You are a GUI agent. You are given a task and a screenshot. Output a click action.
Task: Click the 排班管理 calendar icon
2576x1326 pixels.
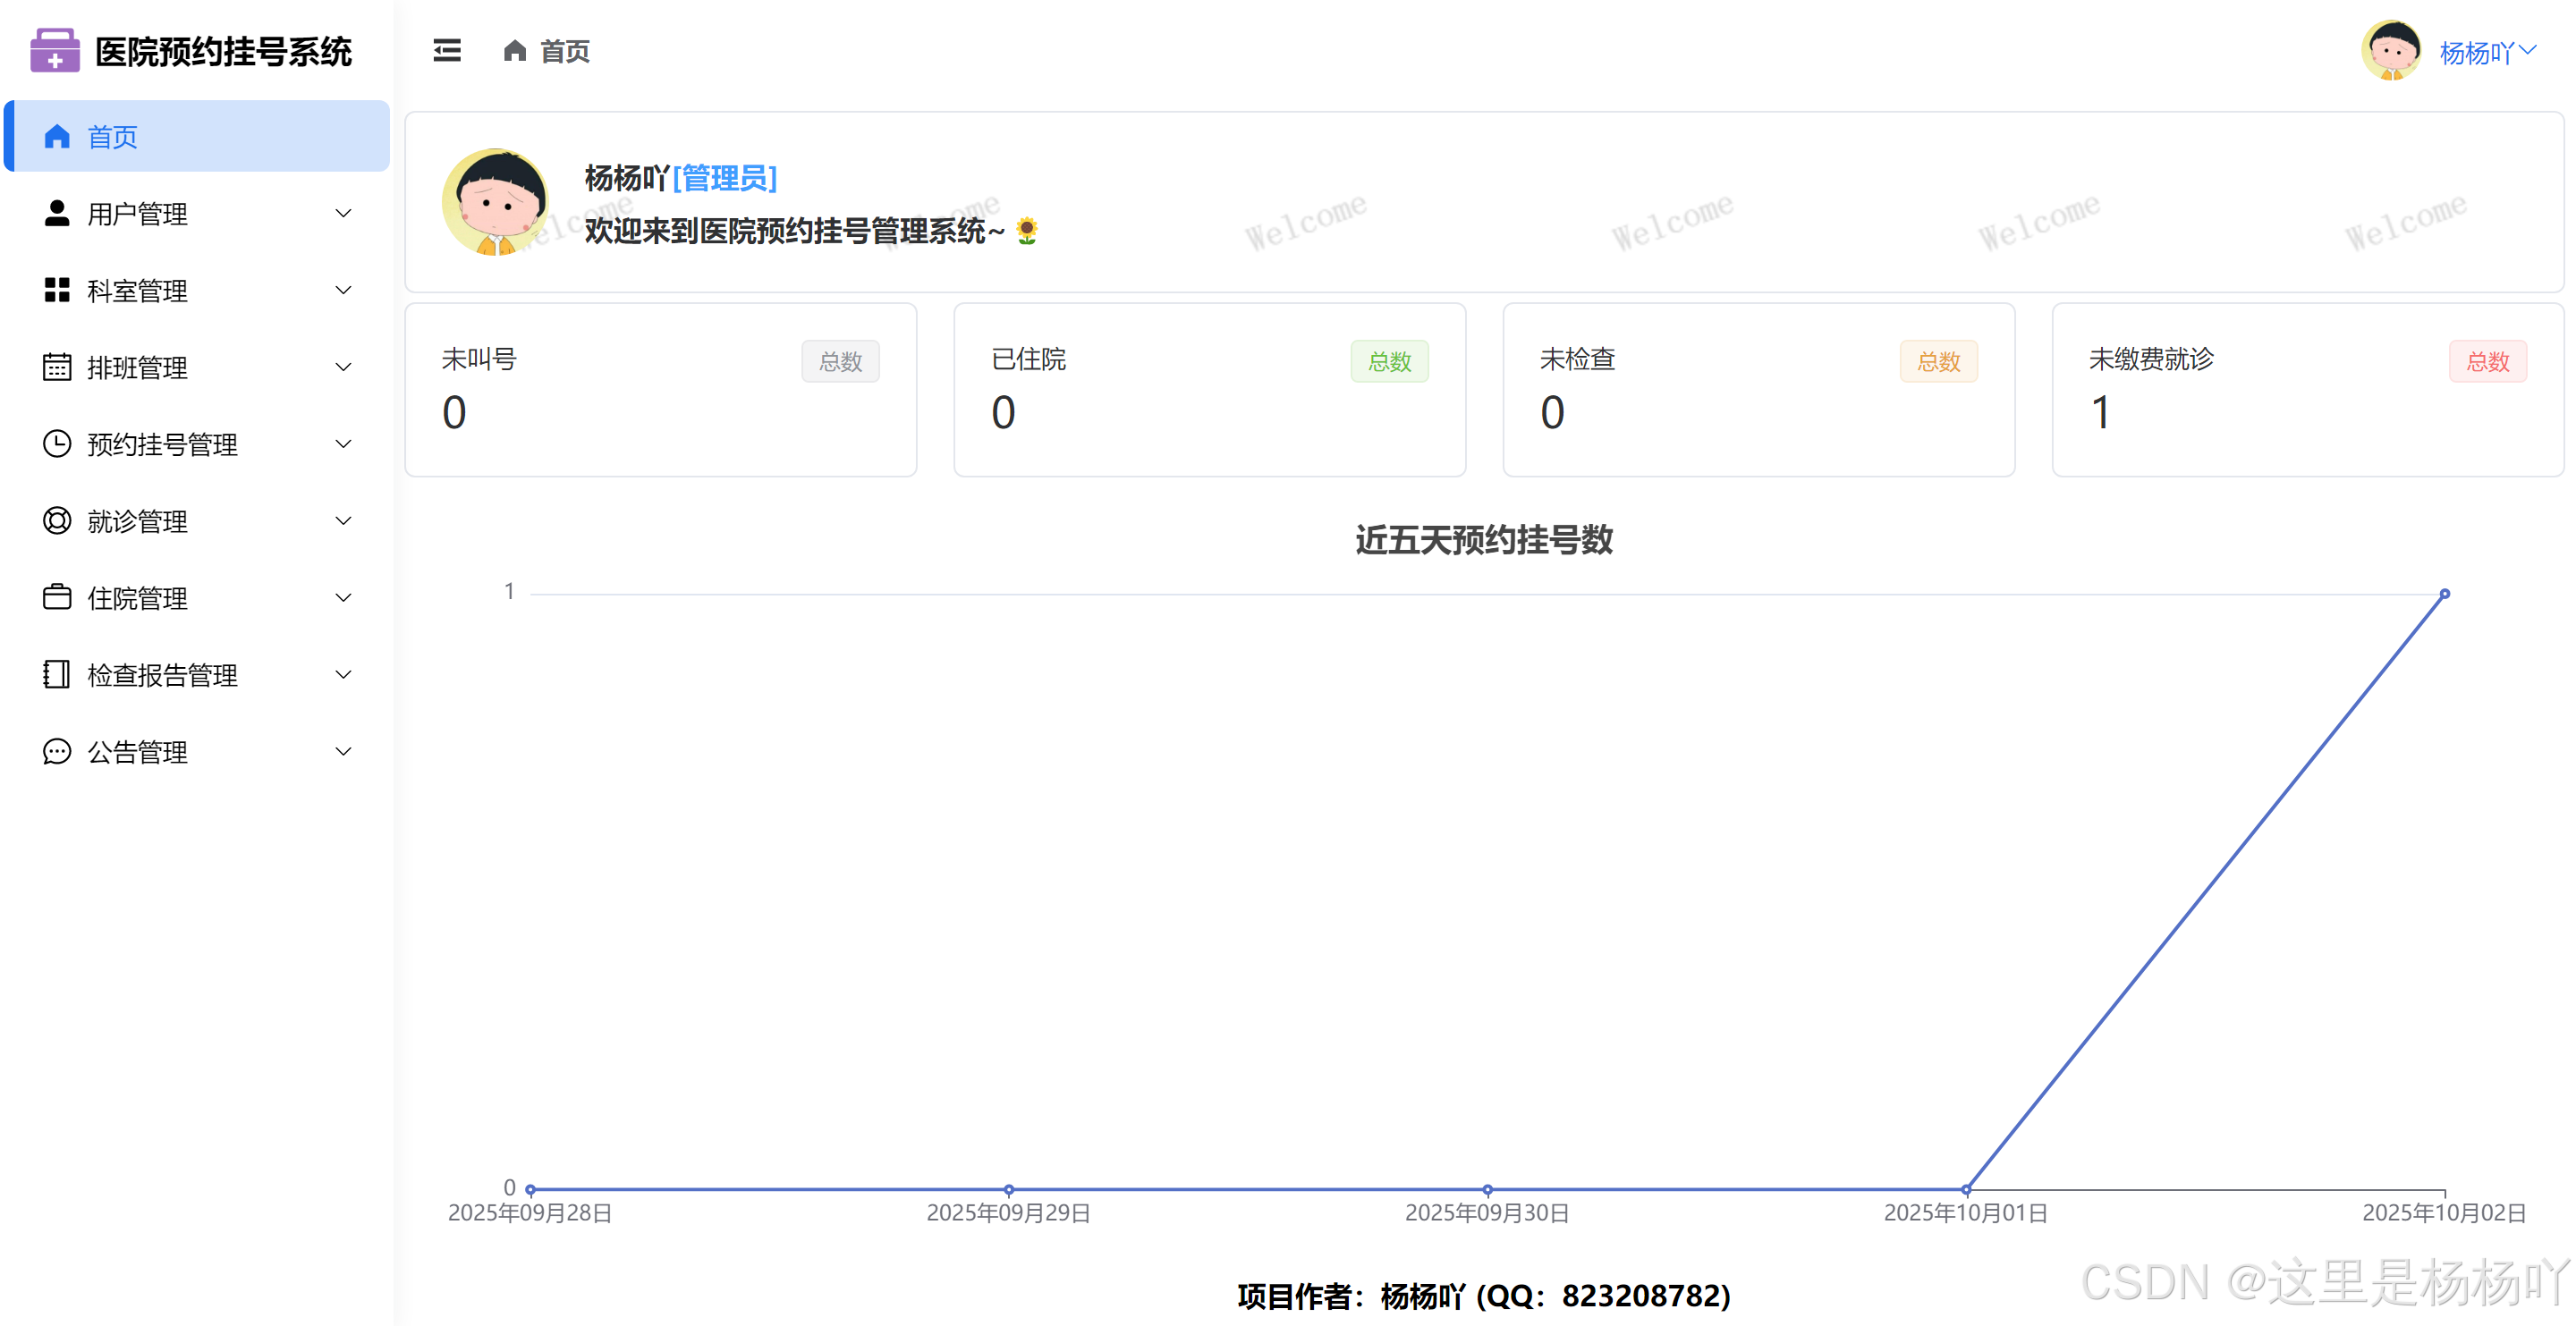click(x=57, y=367)
